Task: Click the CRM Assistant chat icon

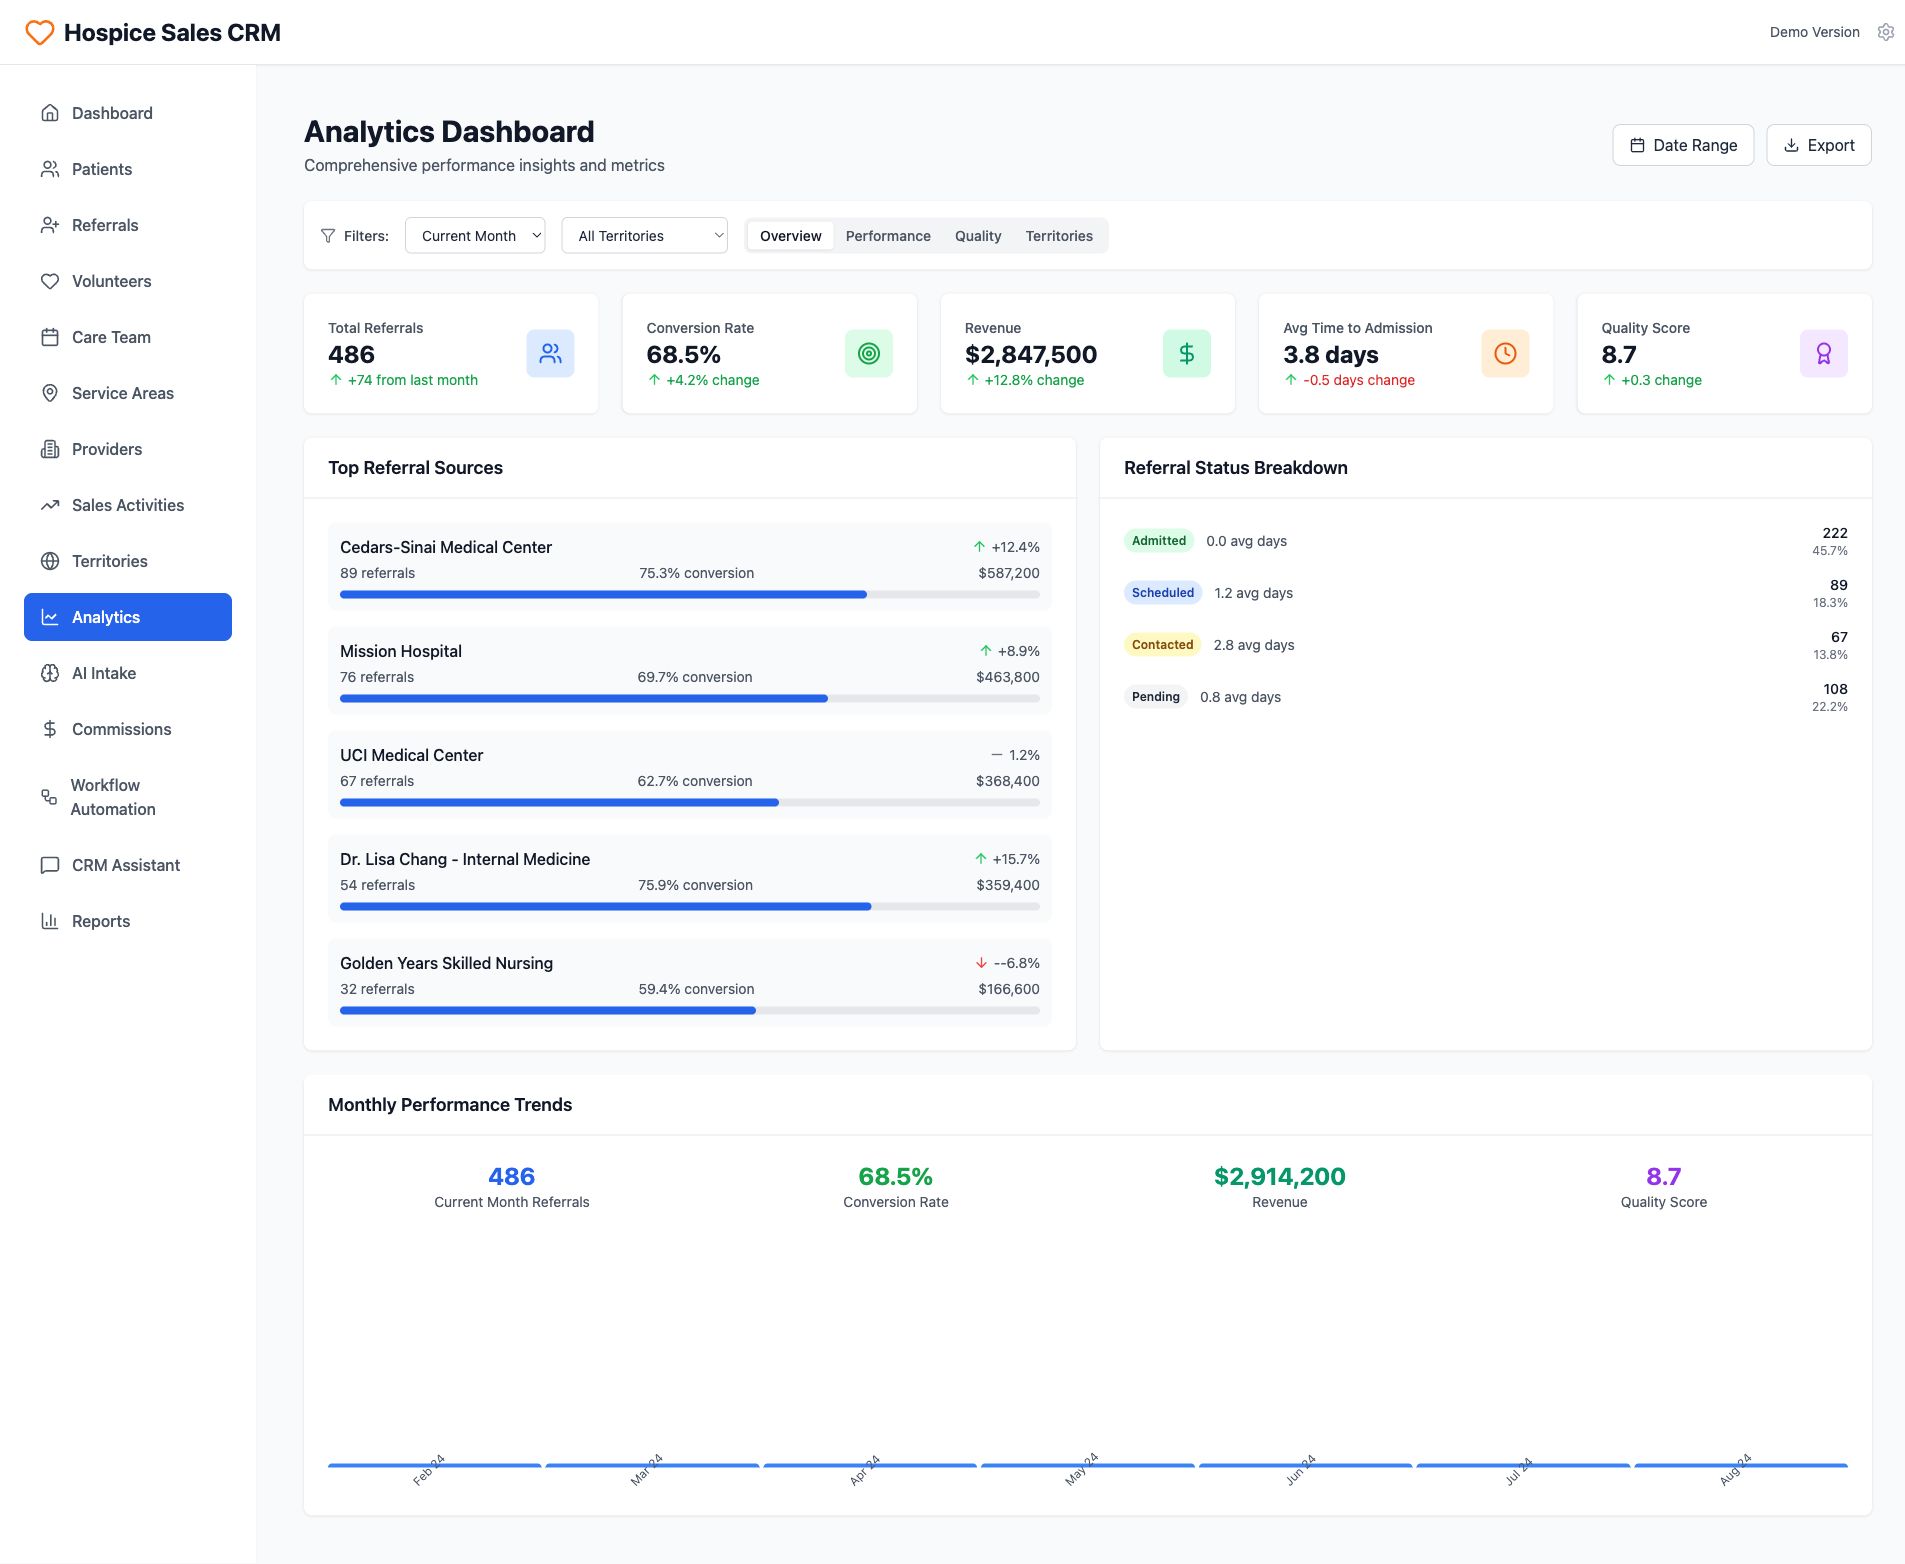Action: [x=50, y=865]
